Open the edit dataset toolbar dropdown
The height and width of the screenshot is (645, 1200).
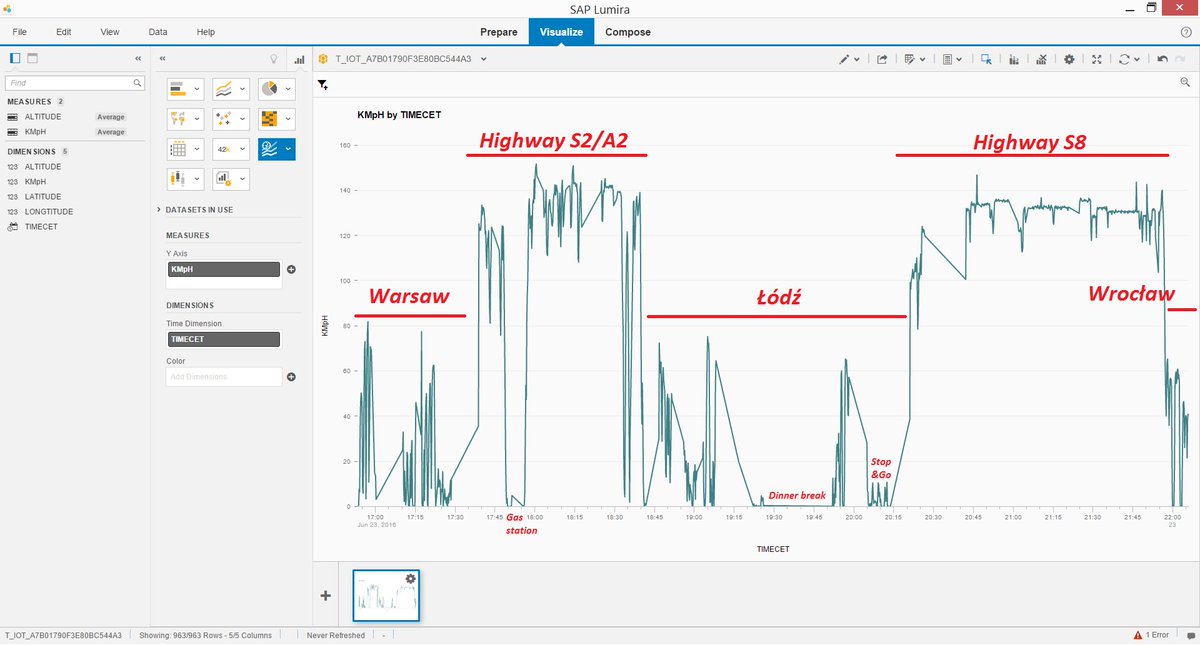pyautogui.click(x=914, y=59)
